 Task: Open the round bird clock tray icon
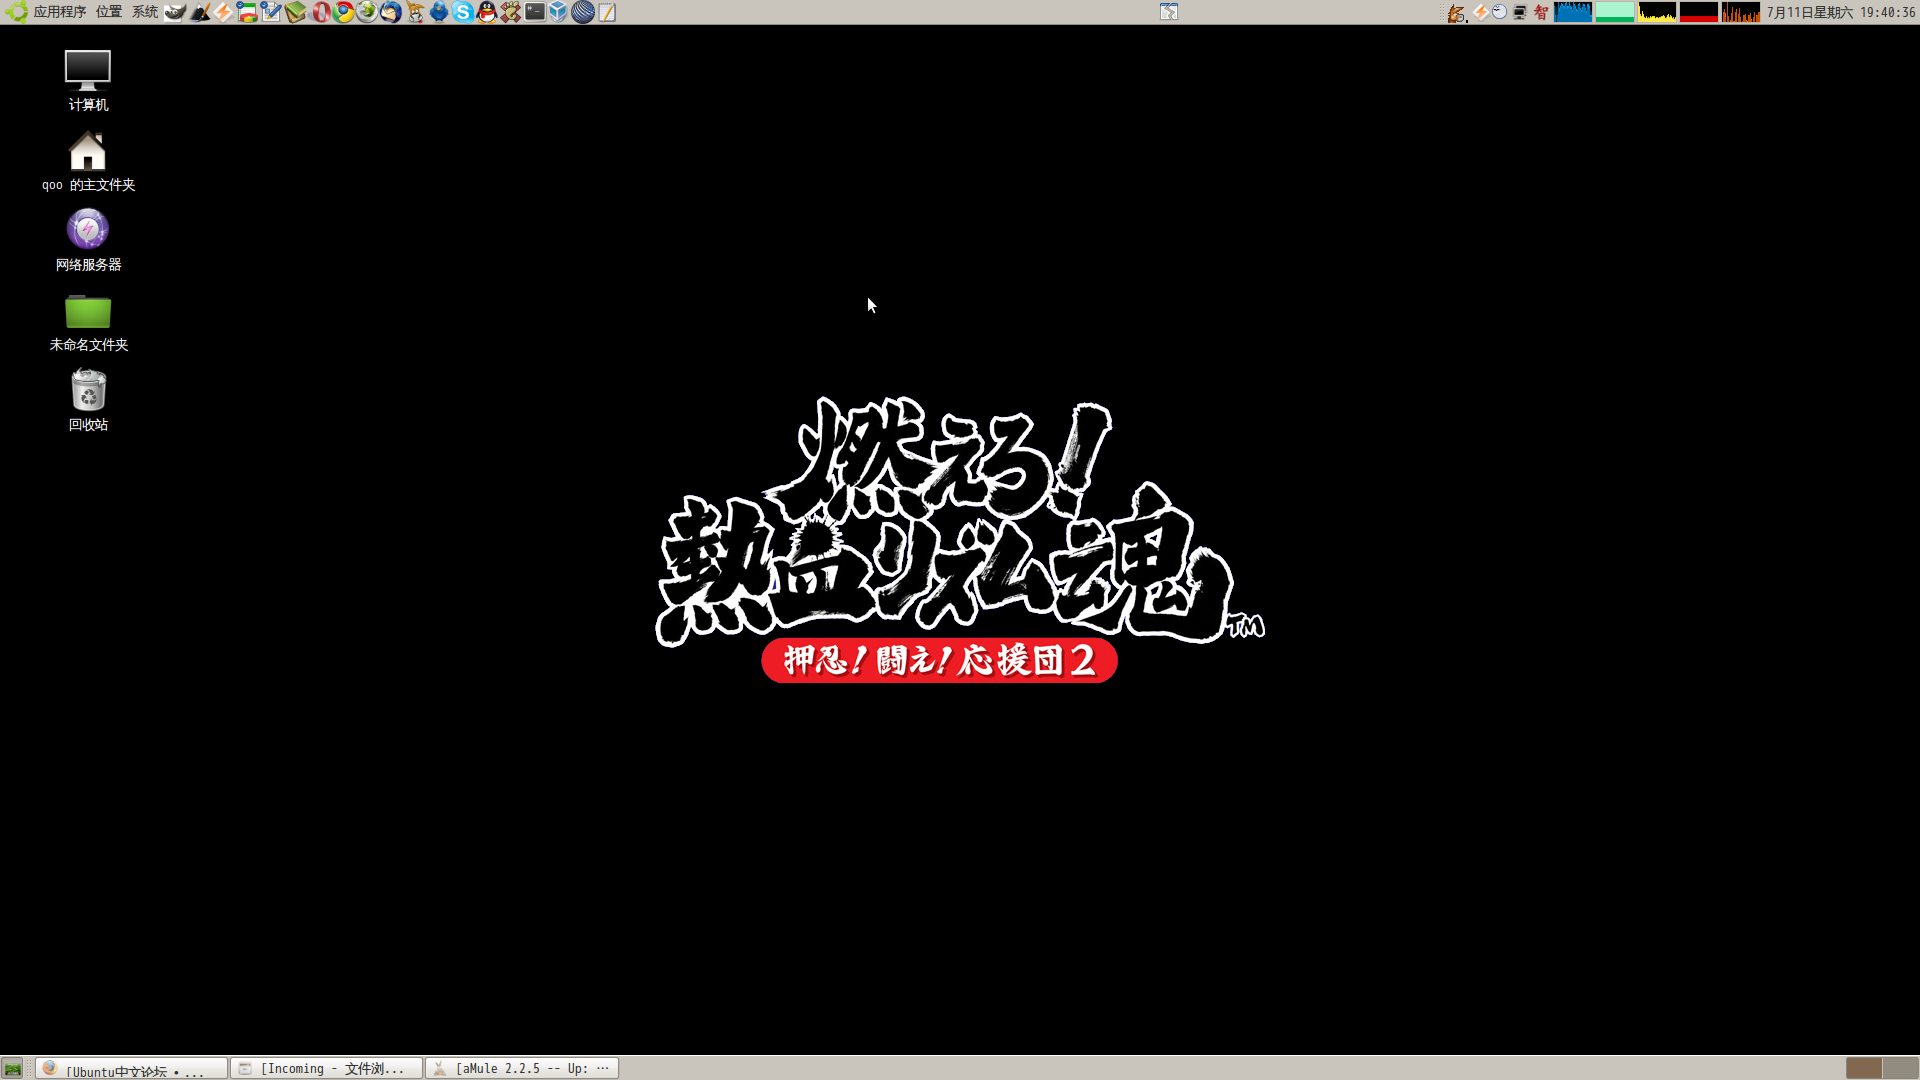tap(1499, 12)
